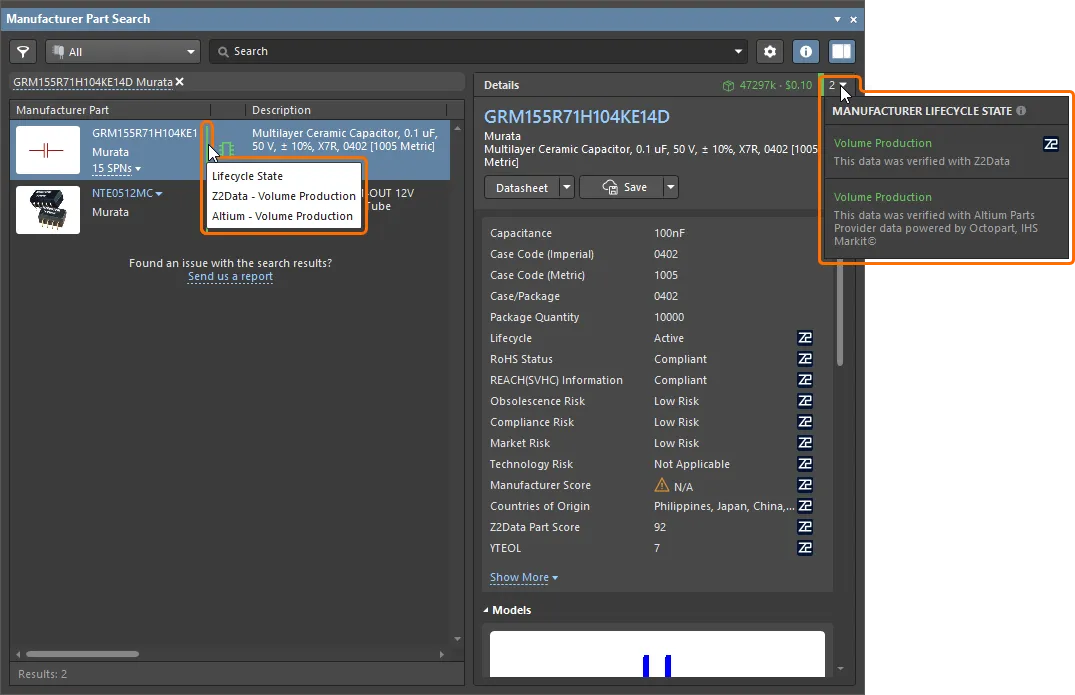Open the All categories dropdown
This screenshot has width=1075, height=695.
click(x=123, y=52)
